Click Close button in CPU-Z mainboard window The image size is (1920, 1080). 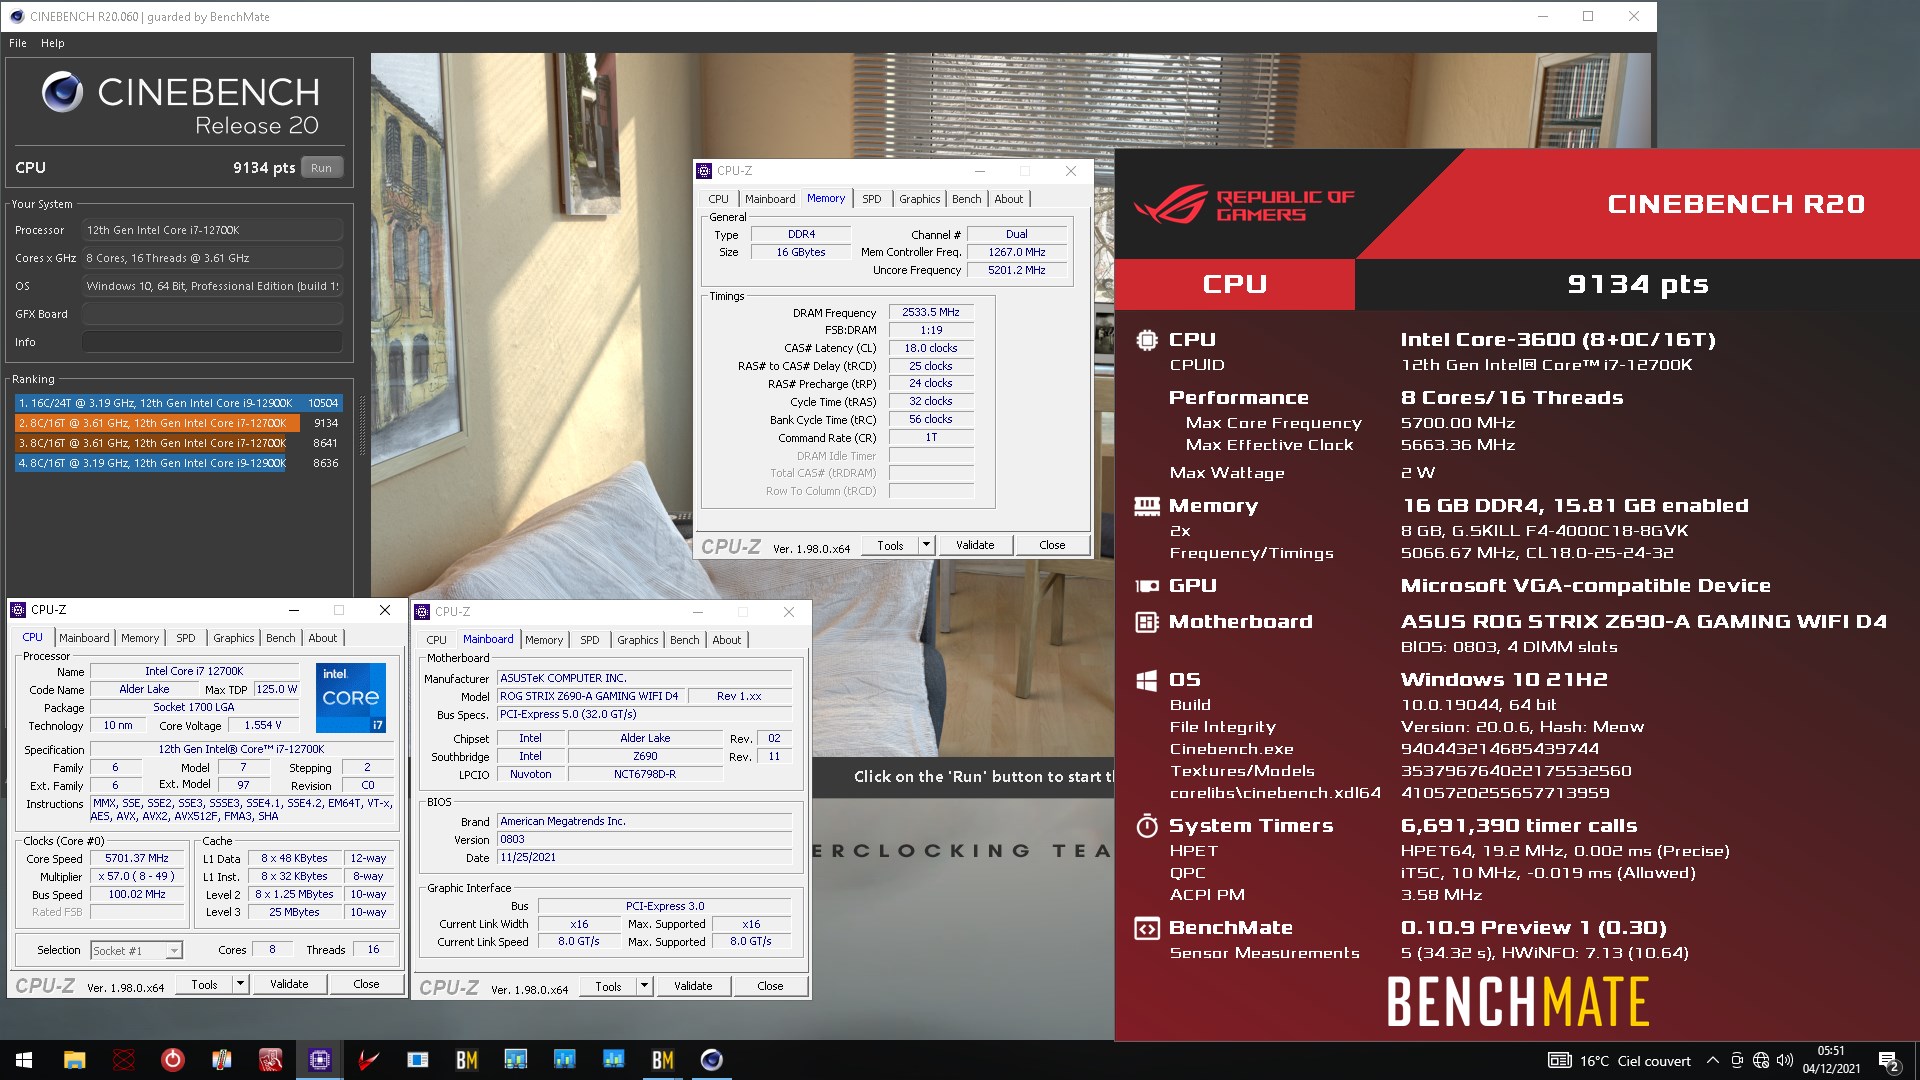770,986
